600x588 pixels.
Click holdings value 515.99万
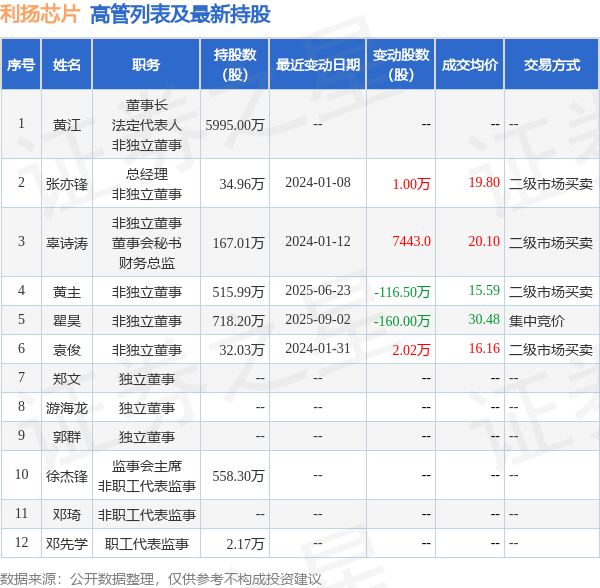(238, 292)
